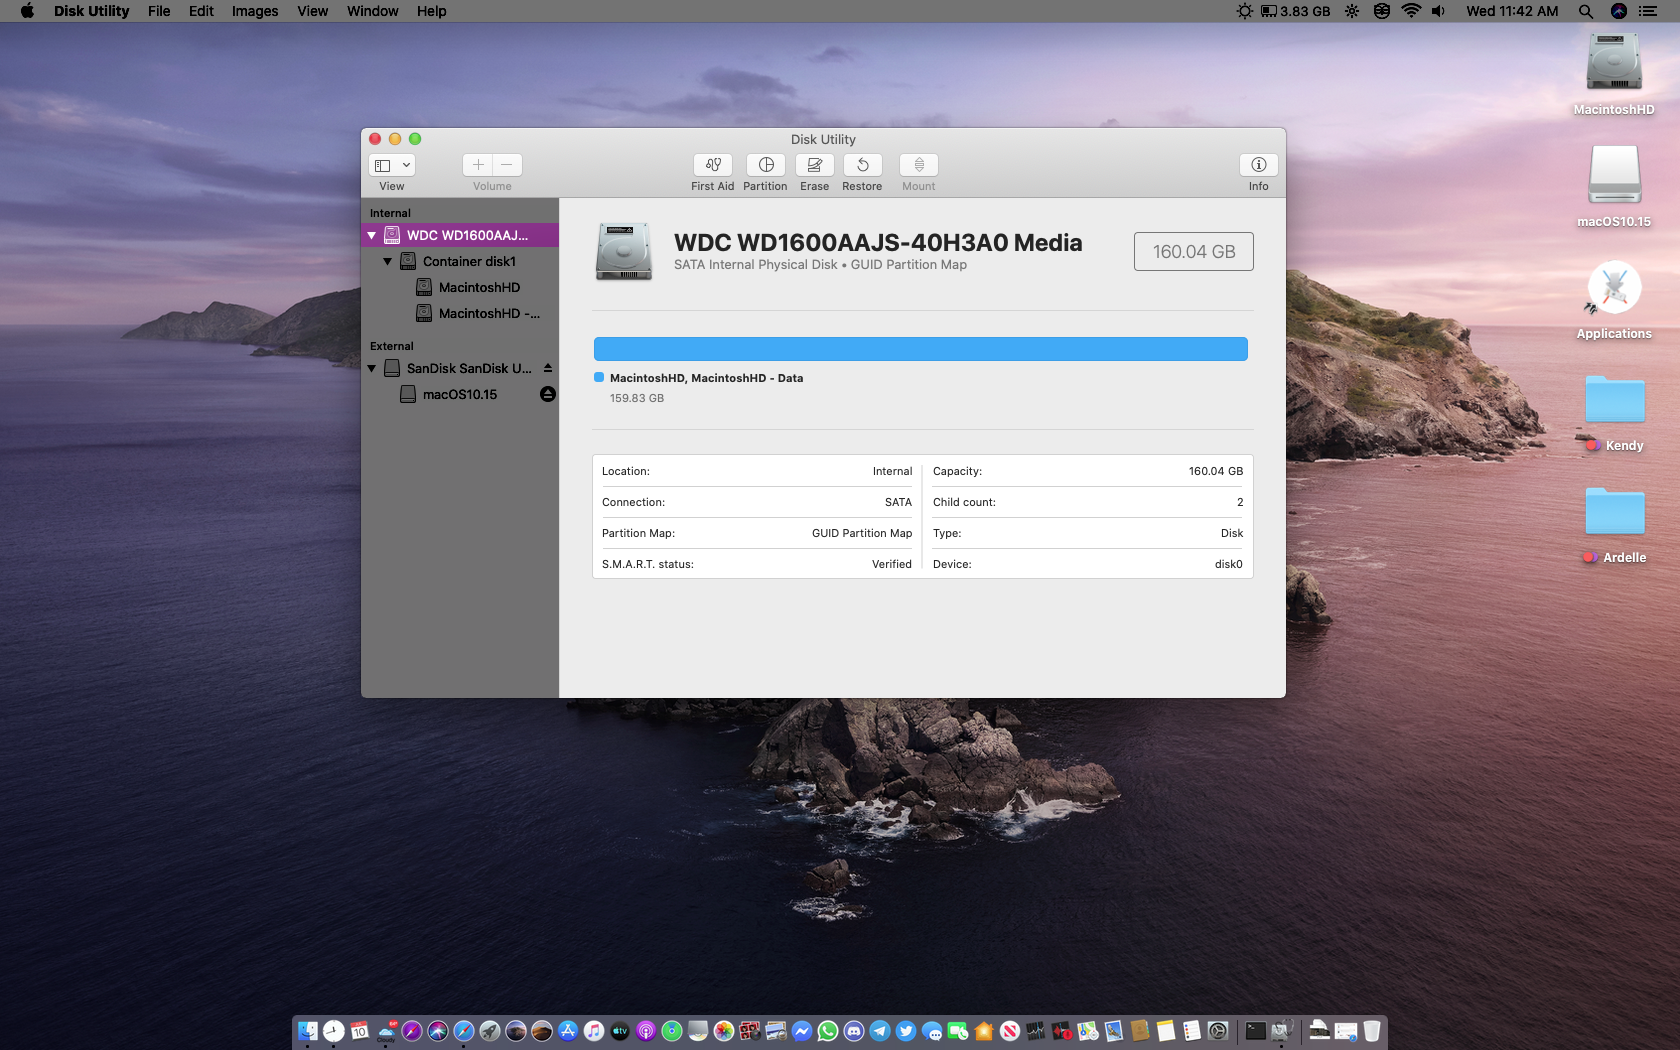This screenshot has width=1680, height=1050.
Task: Select the WDC WD1600AAJ... disk in sidebar
Action: pyautogui.click(x=460, y=236)
